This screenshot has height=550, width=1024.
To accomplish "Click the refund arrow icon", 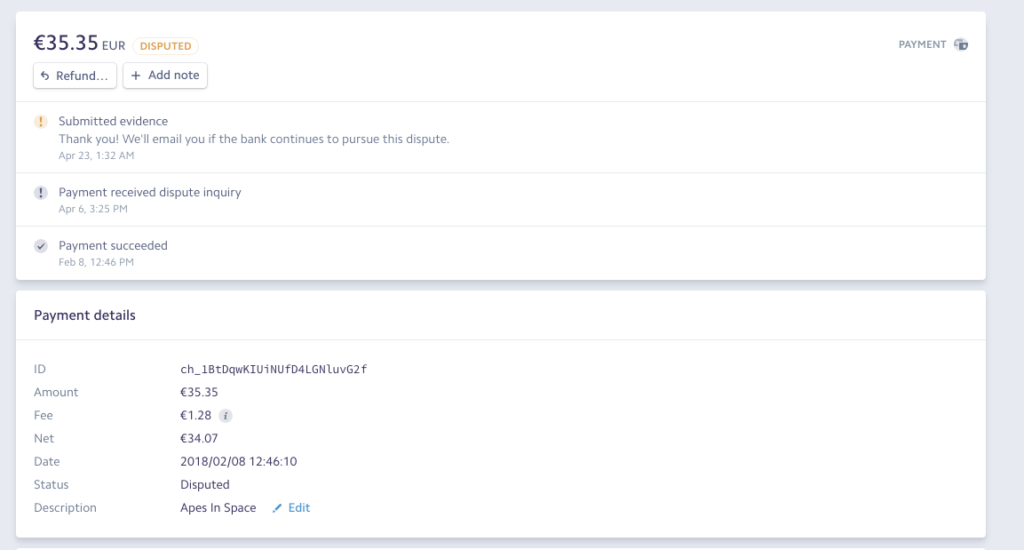I will [45, 76].
